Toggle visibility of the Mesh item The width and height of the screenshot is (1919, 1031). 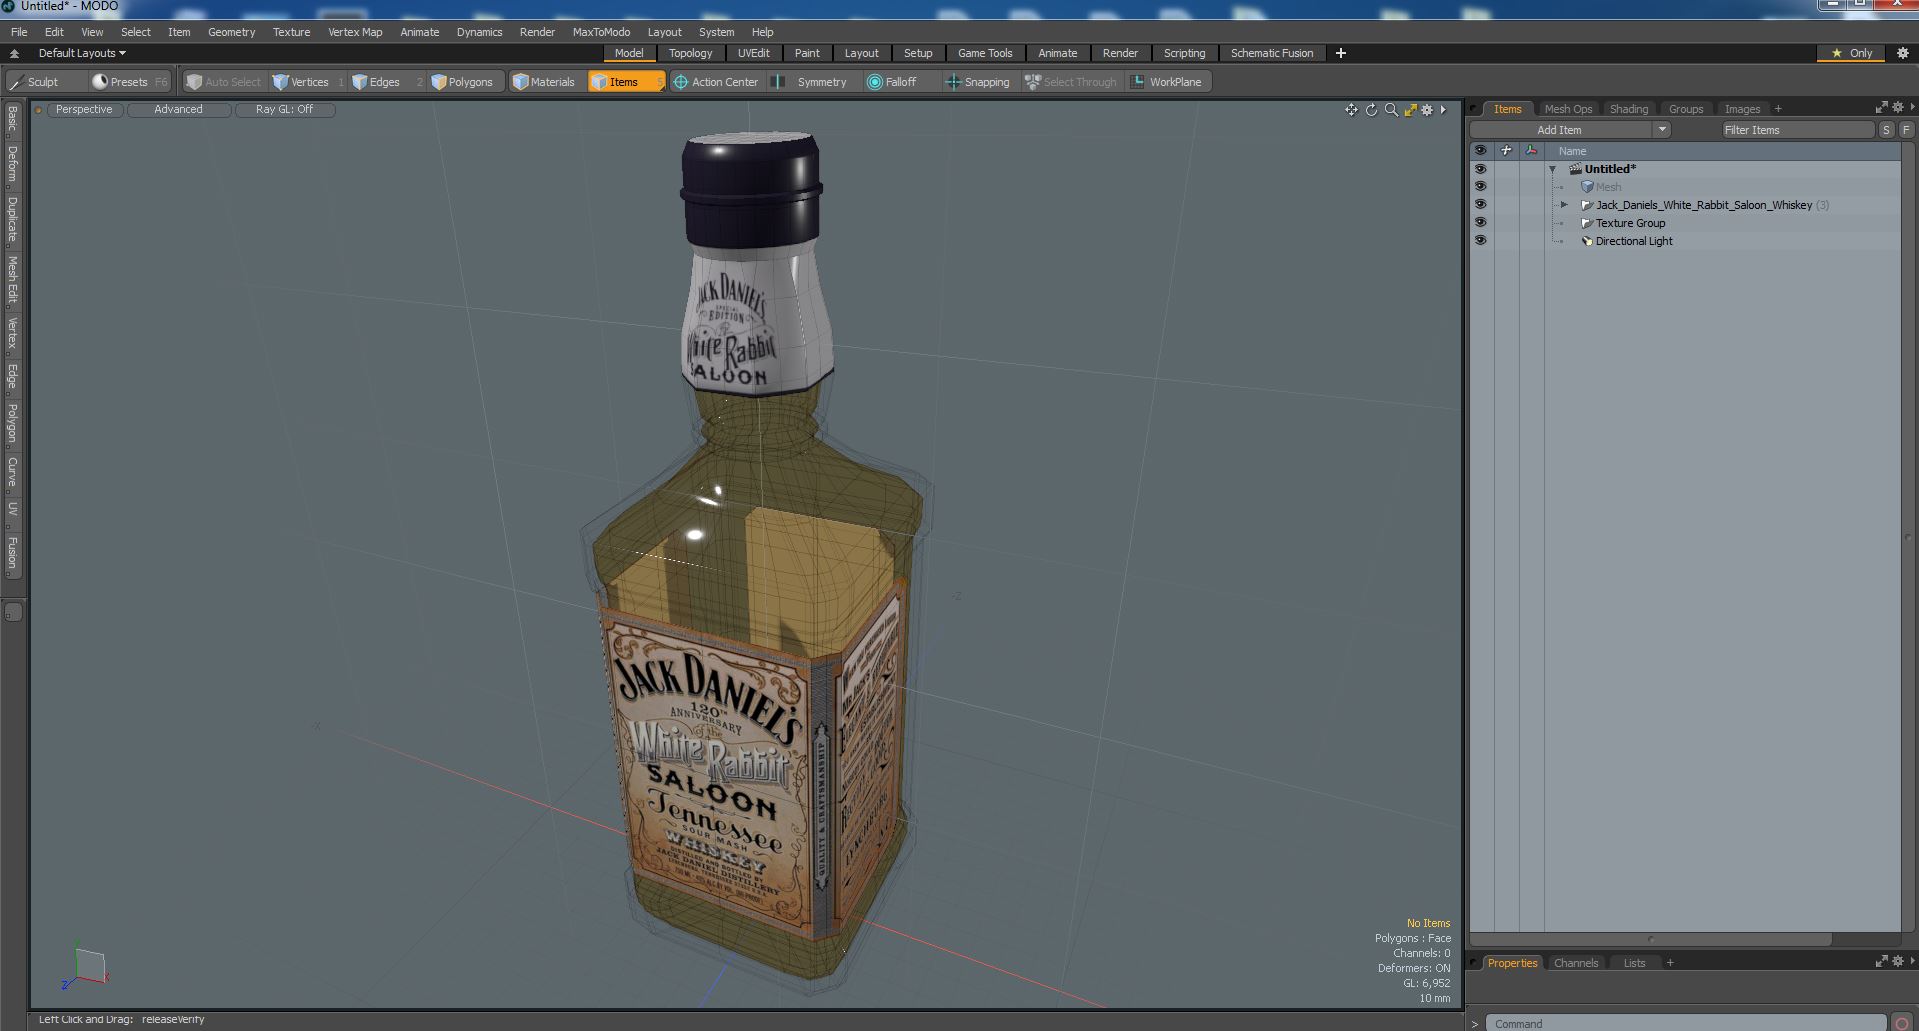(1480, 187)
